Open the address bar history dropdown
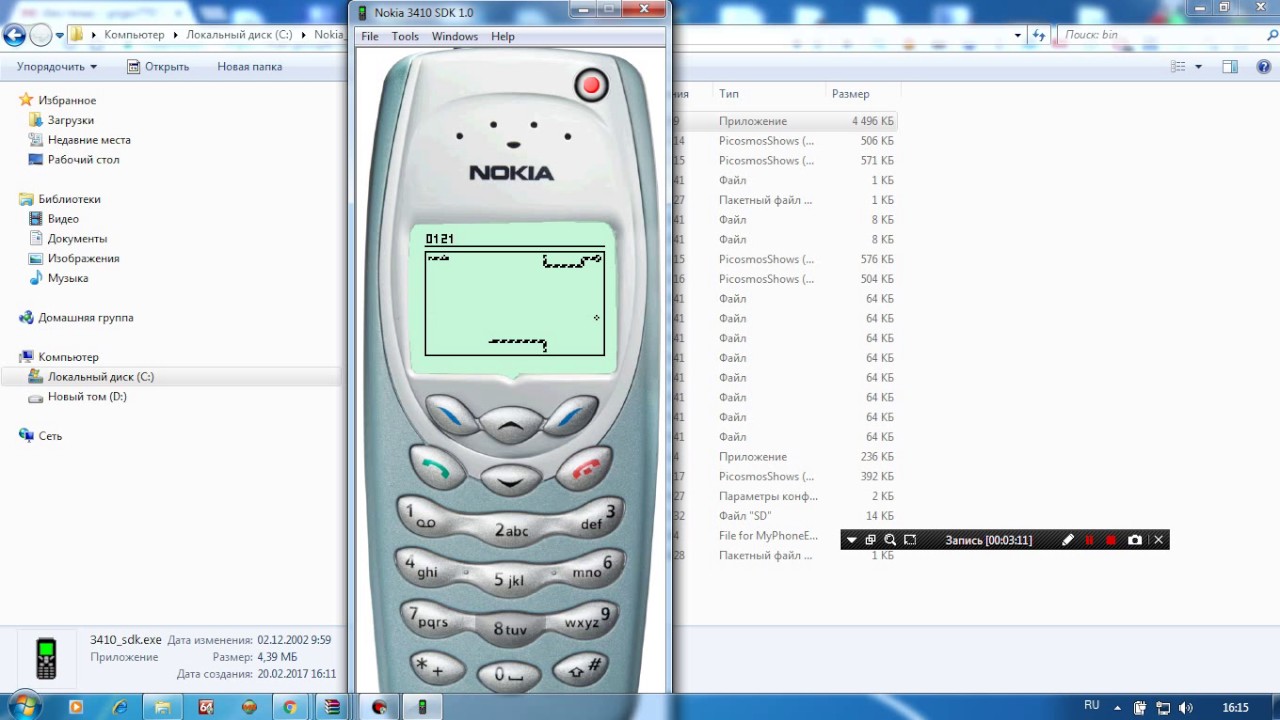The image size is (1280, 720). (x=1018, y=35)
